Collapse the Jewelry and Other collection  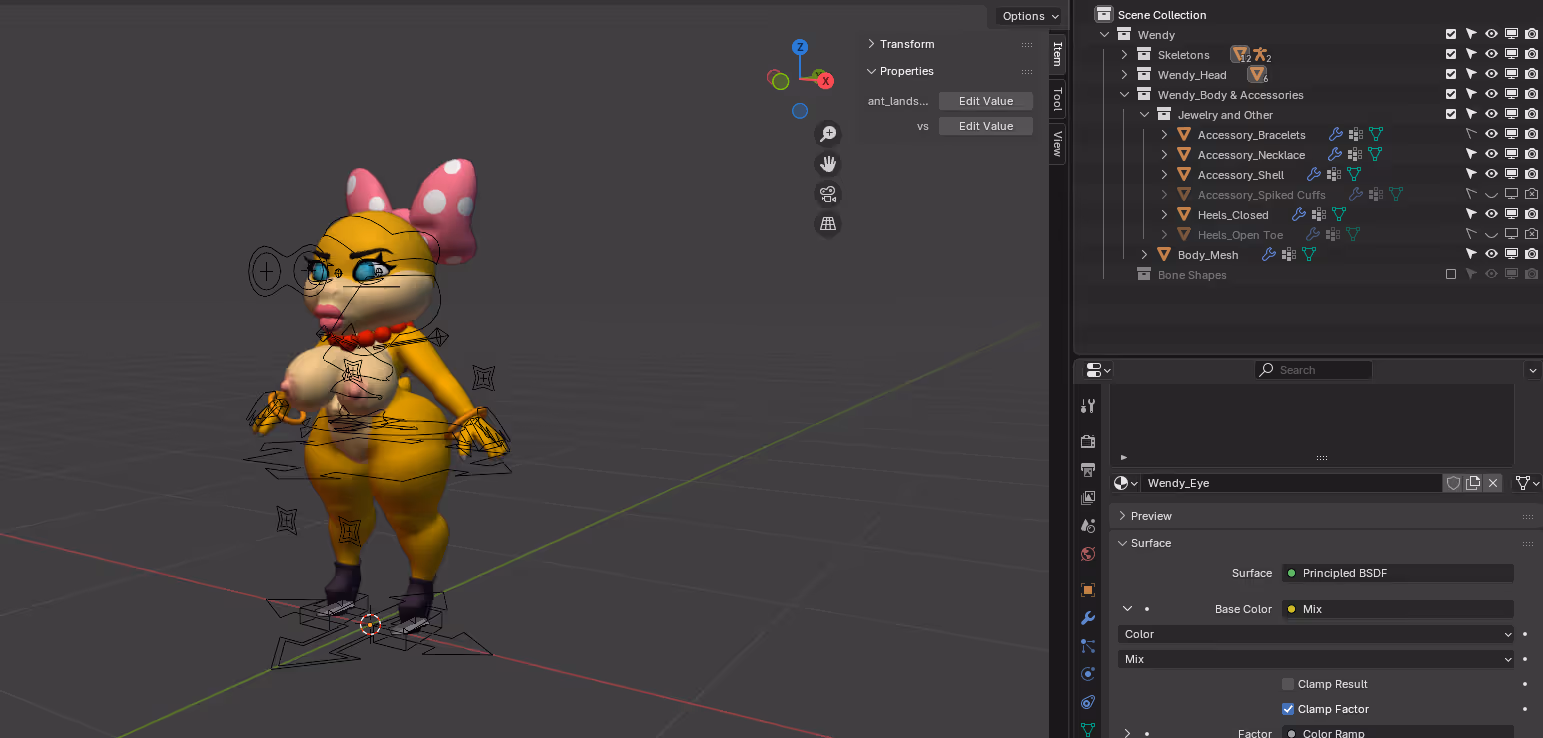click(x=1144, y=115)
